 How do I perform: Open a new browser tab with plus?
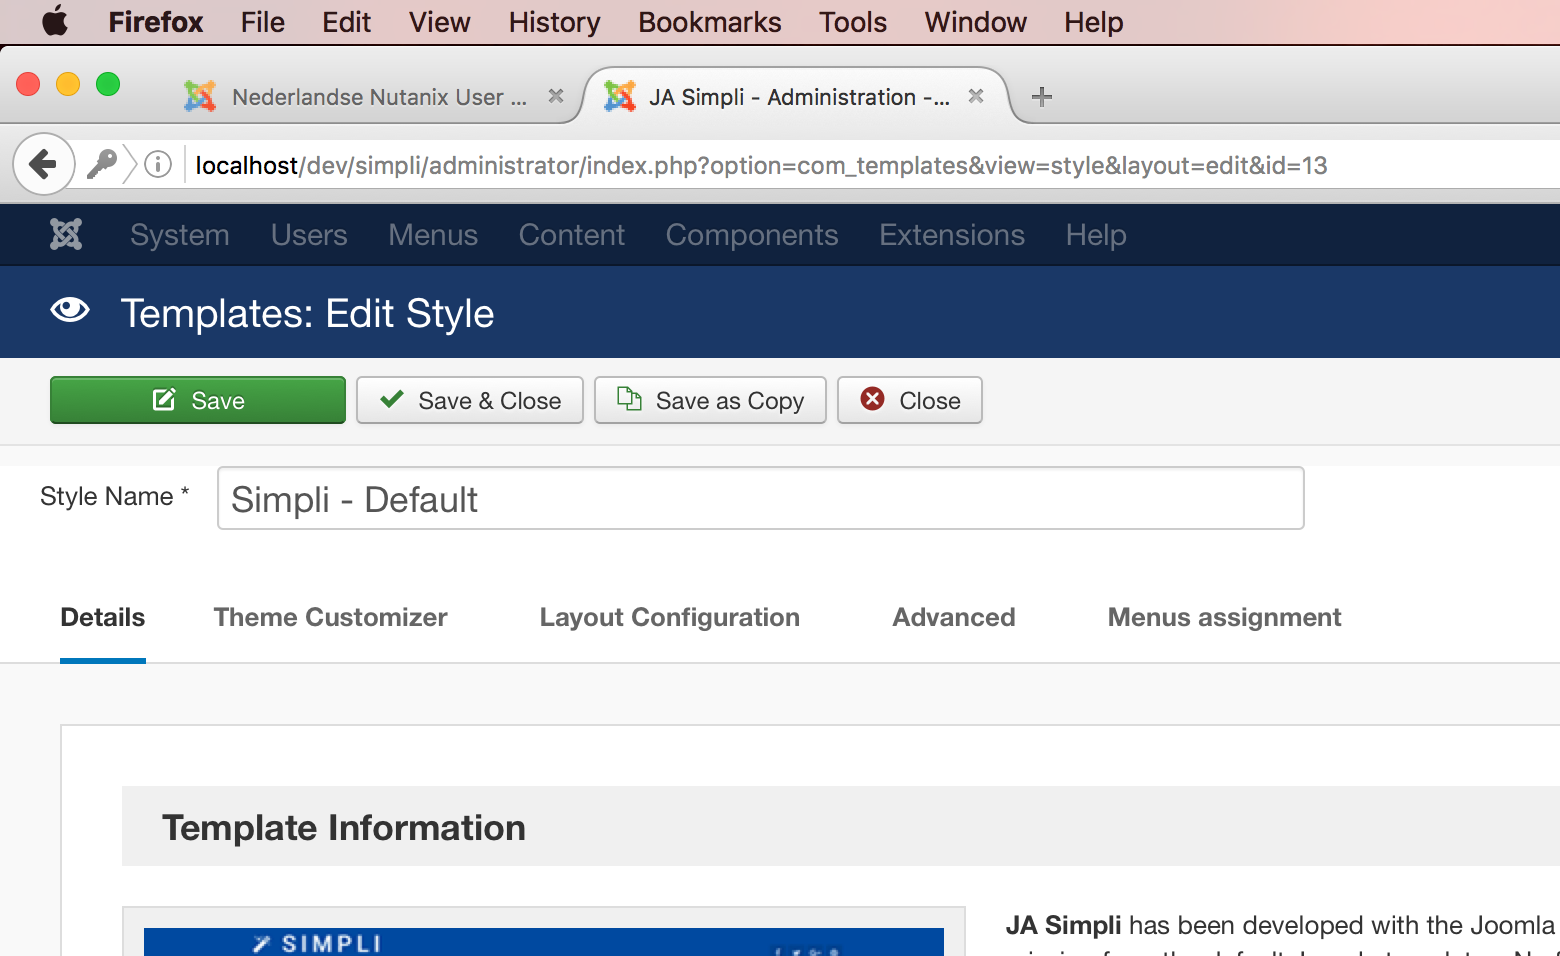(1041, 97)
